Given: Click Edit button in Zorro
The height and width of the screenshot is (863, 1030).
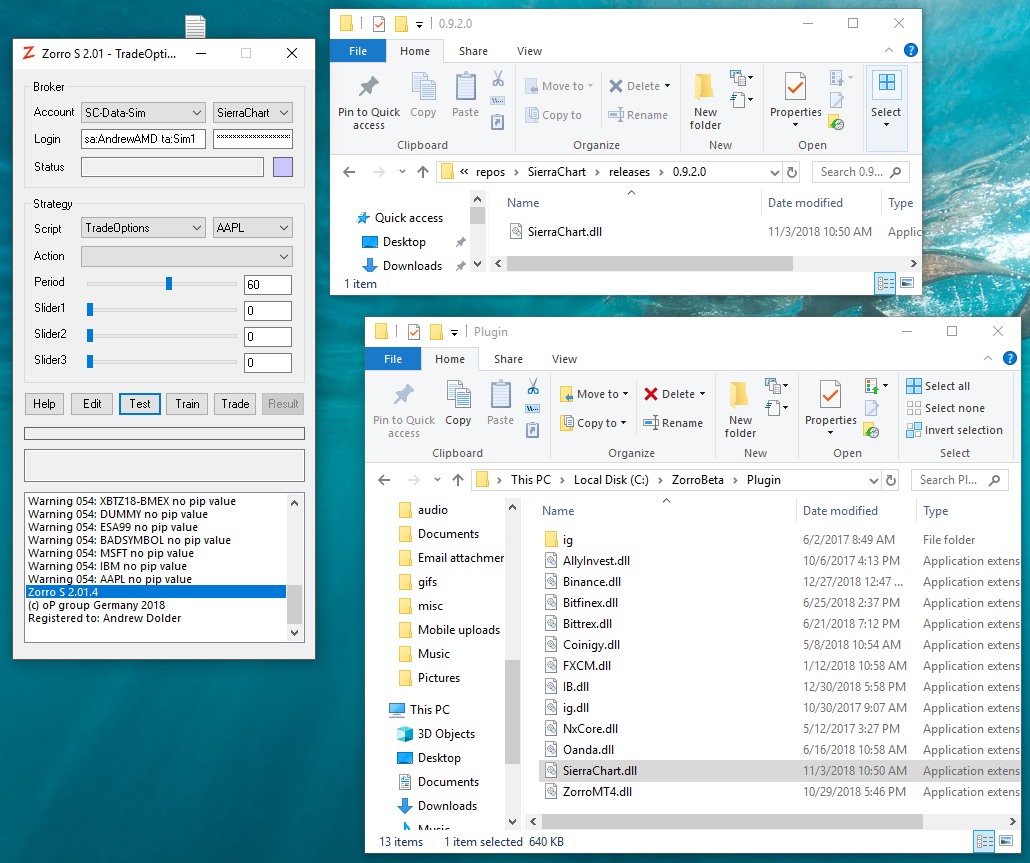Looking at the screenshot, I should (92, 404).
